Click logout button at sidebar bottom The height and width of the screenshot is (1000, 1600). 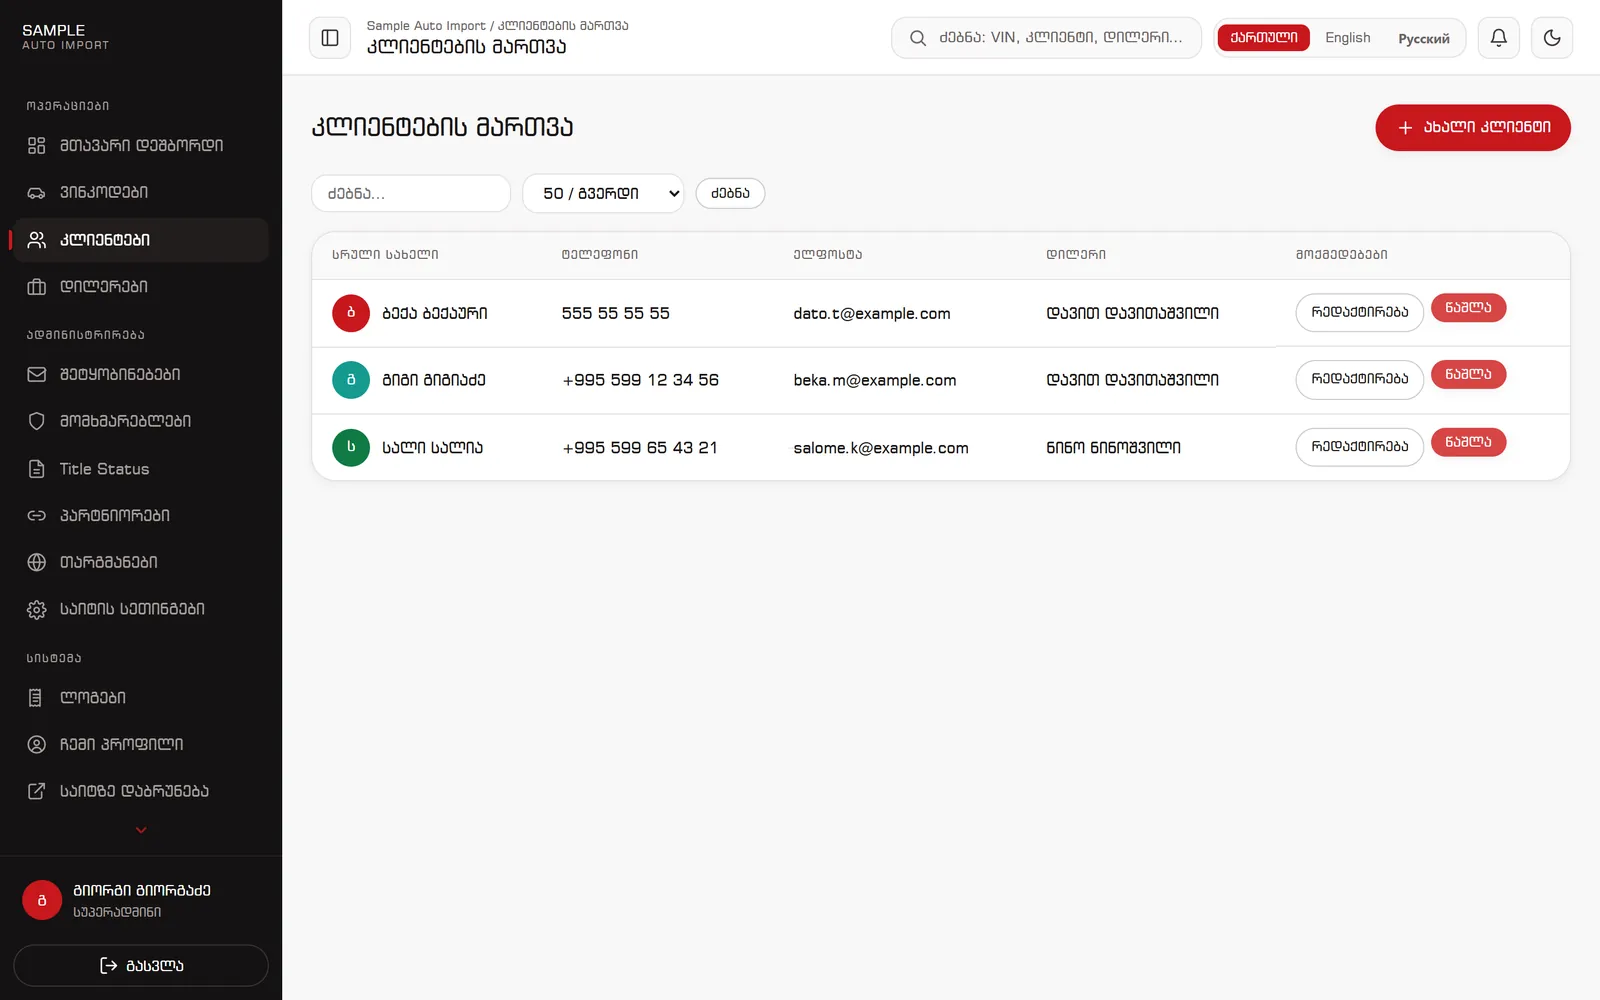141,966
